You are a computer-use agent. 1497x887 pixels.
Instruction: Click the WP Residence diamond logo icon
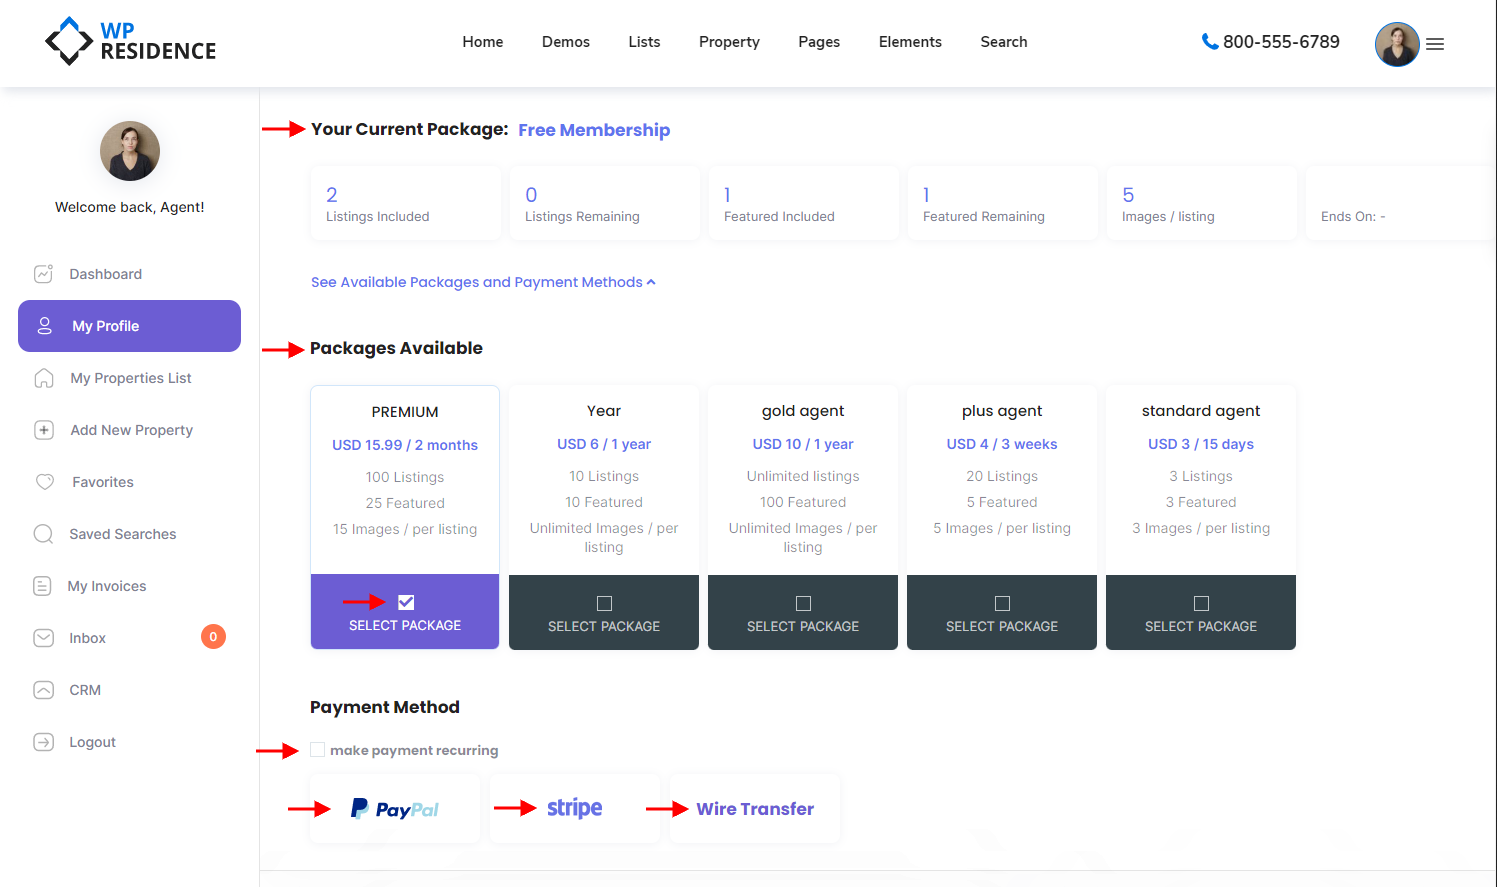point(69,41)
